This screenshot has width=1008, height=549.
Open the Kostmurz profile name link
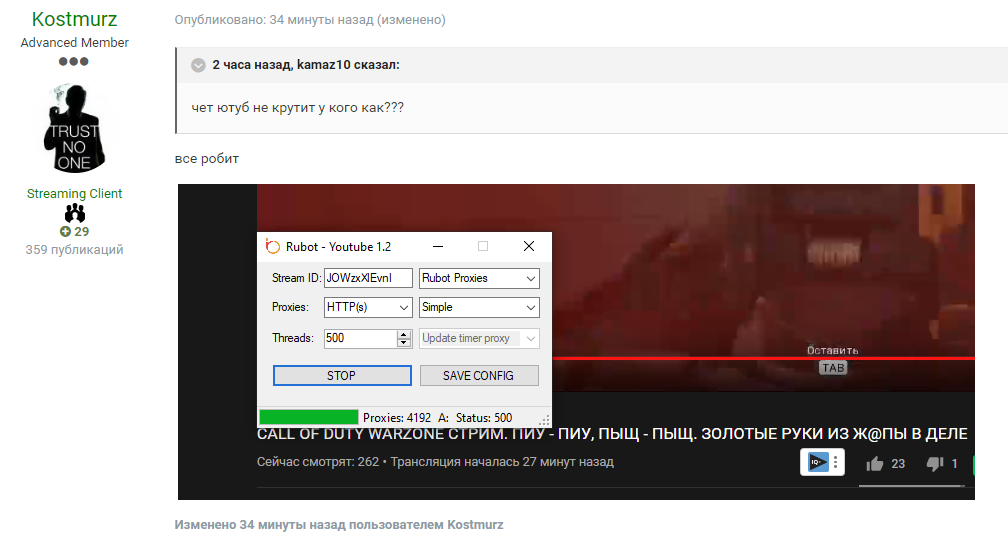pyautogui.click(x=74, y=20)
